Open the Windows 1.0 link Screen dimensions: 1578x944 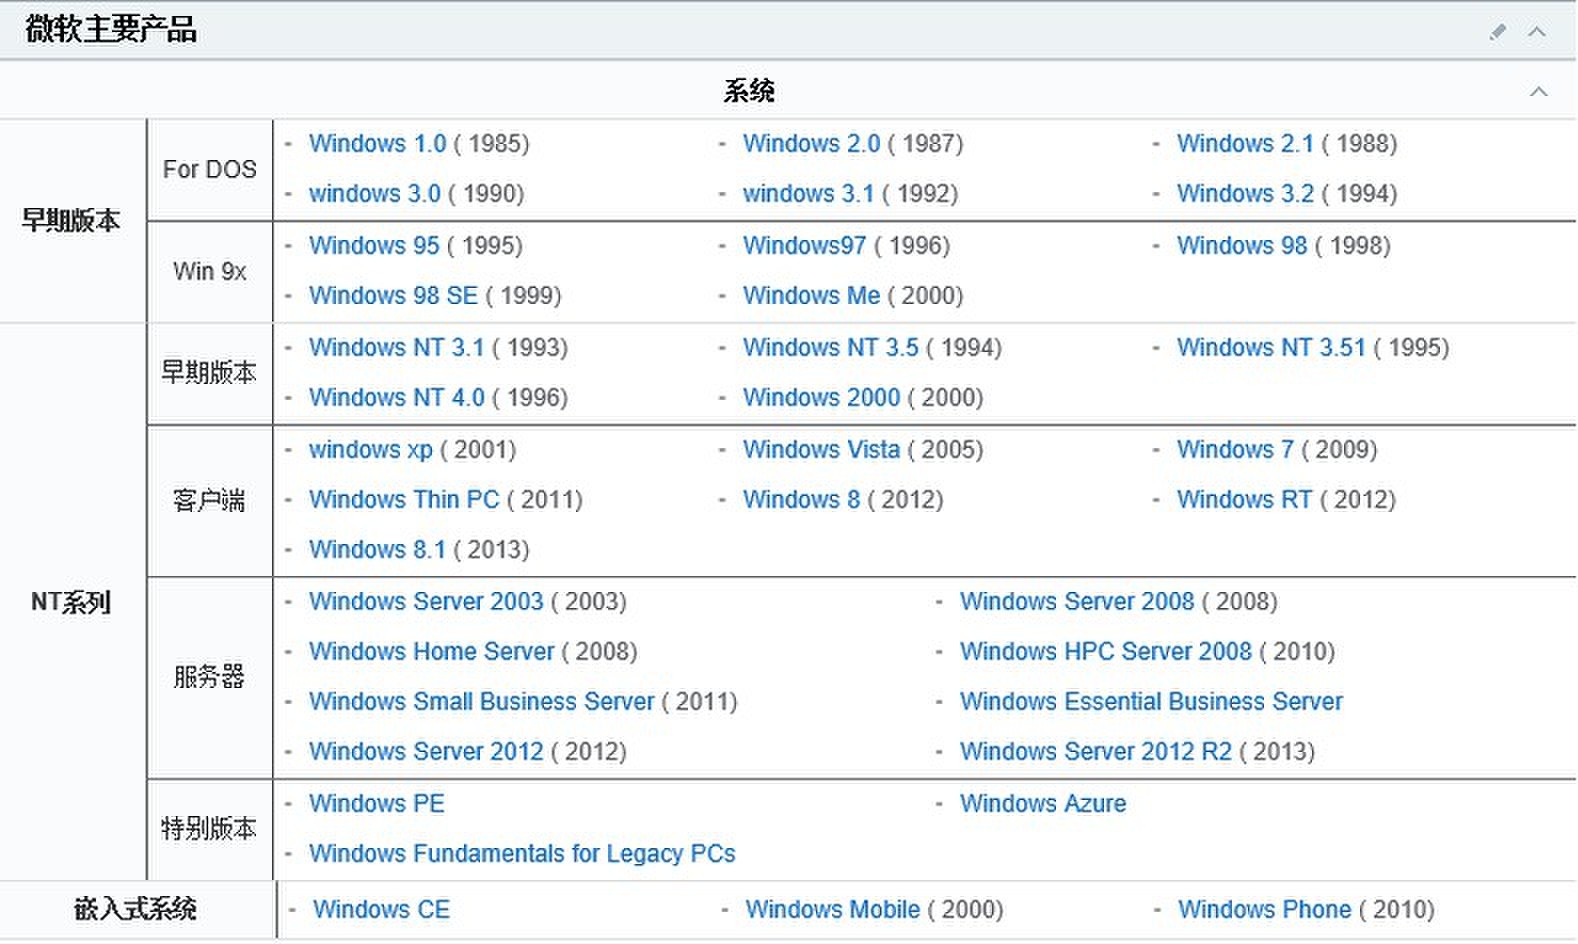tap(377, 143)
